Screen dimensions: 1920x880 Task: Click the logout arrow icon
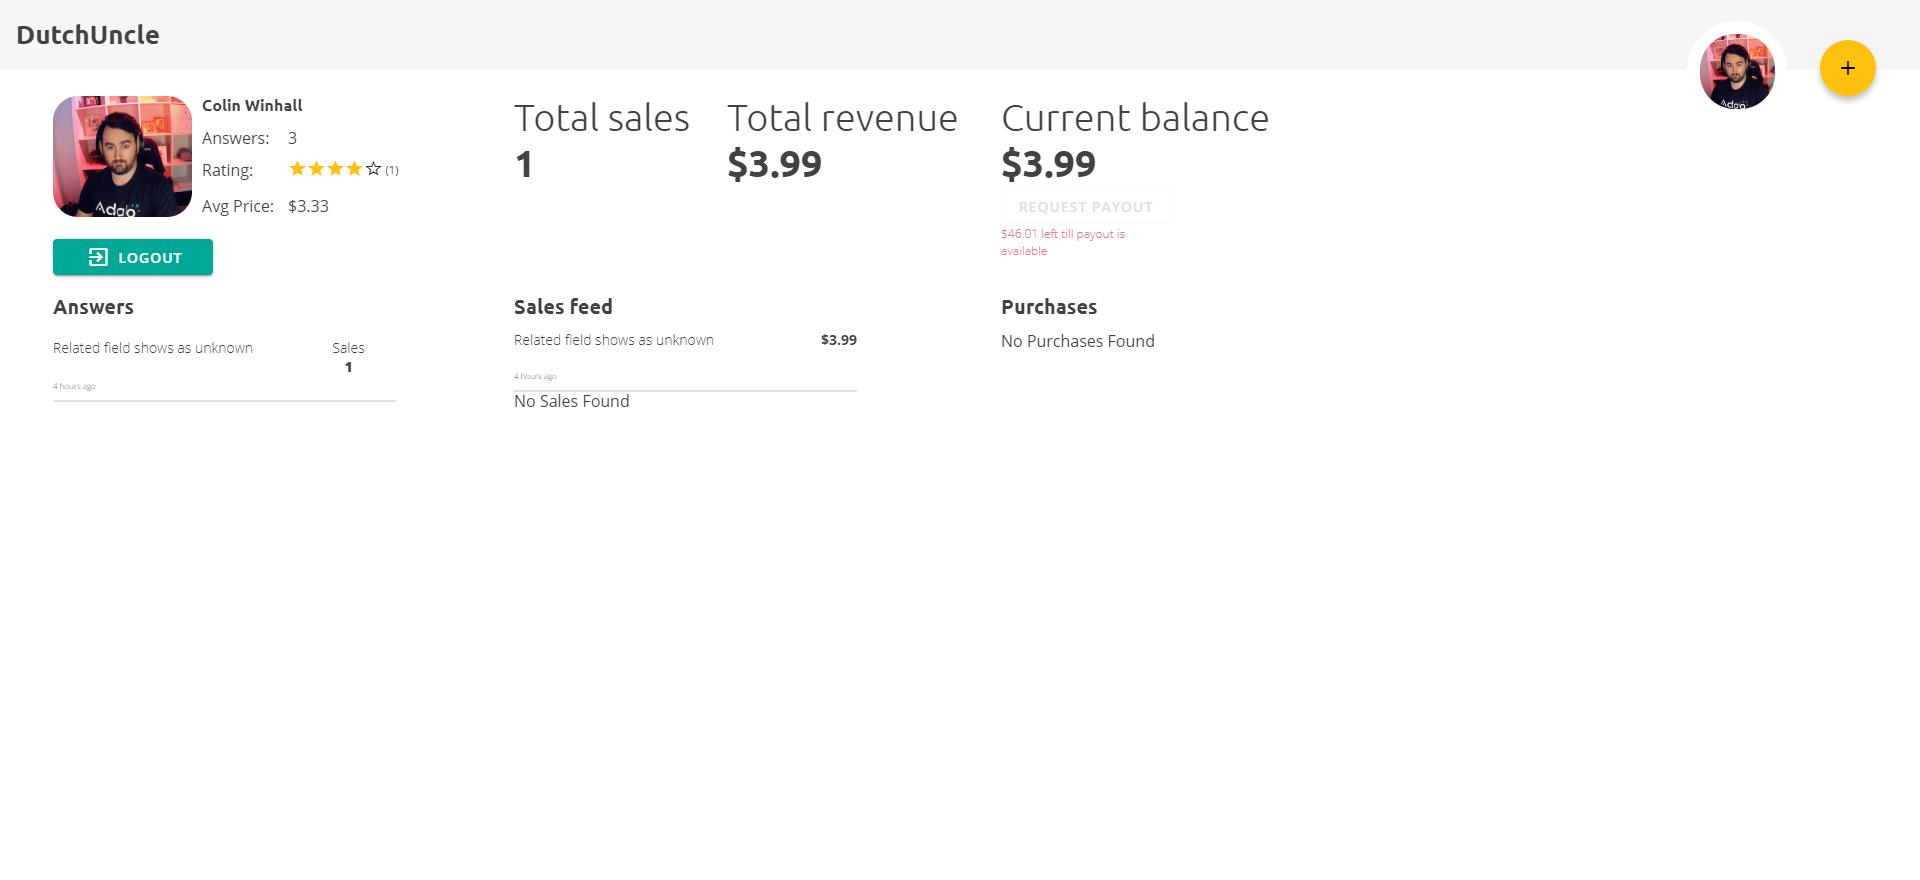tap(98, 257)
